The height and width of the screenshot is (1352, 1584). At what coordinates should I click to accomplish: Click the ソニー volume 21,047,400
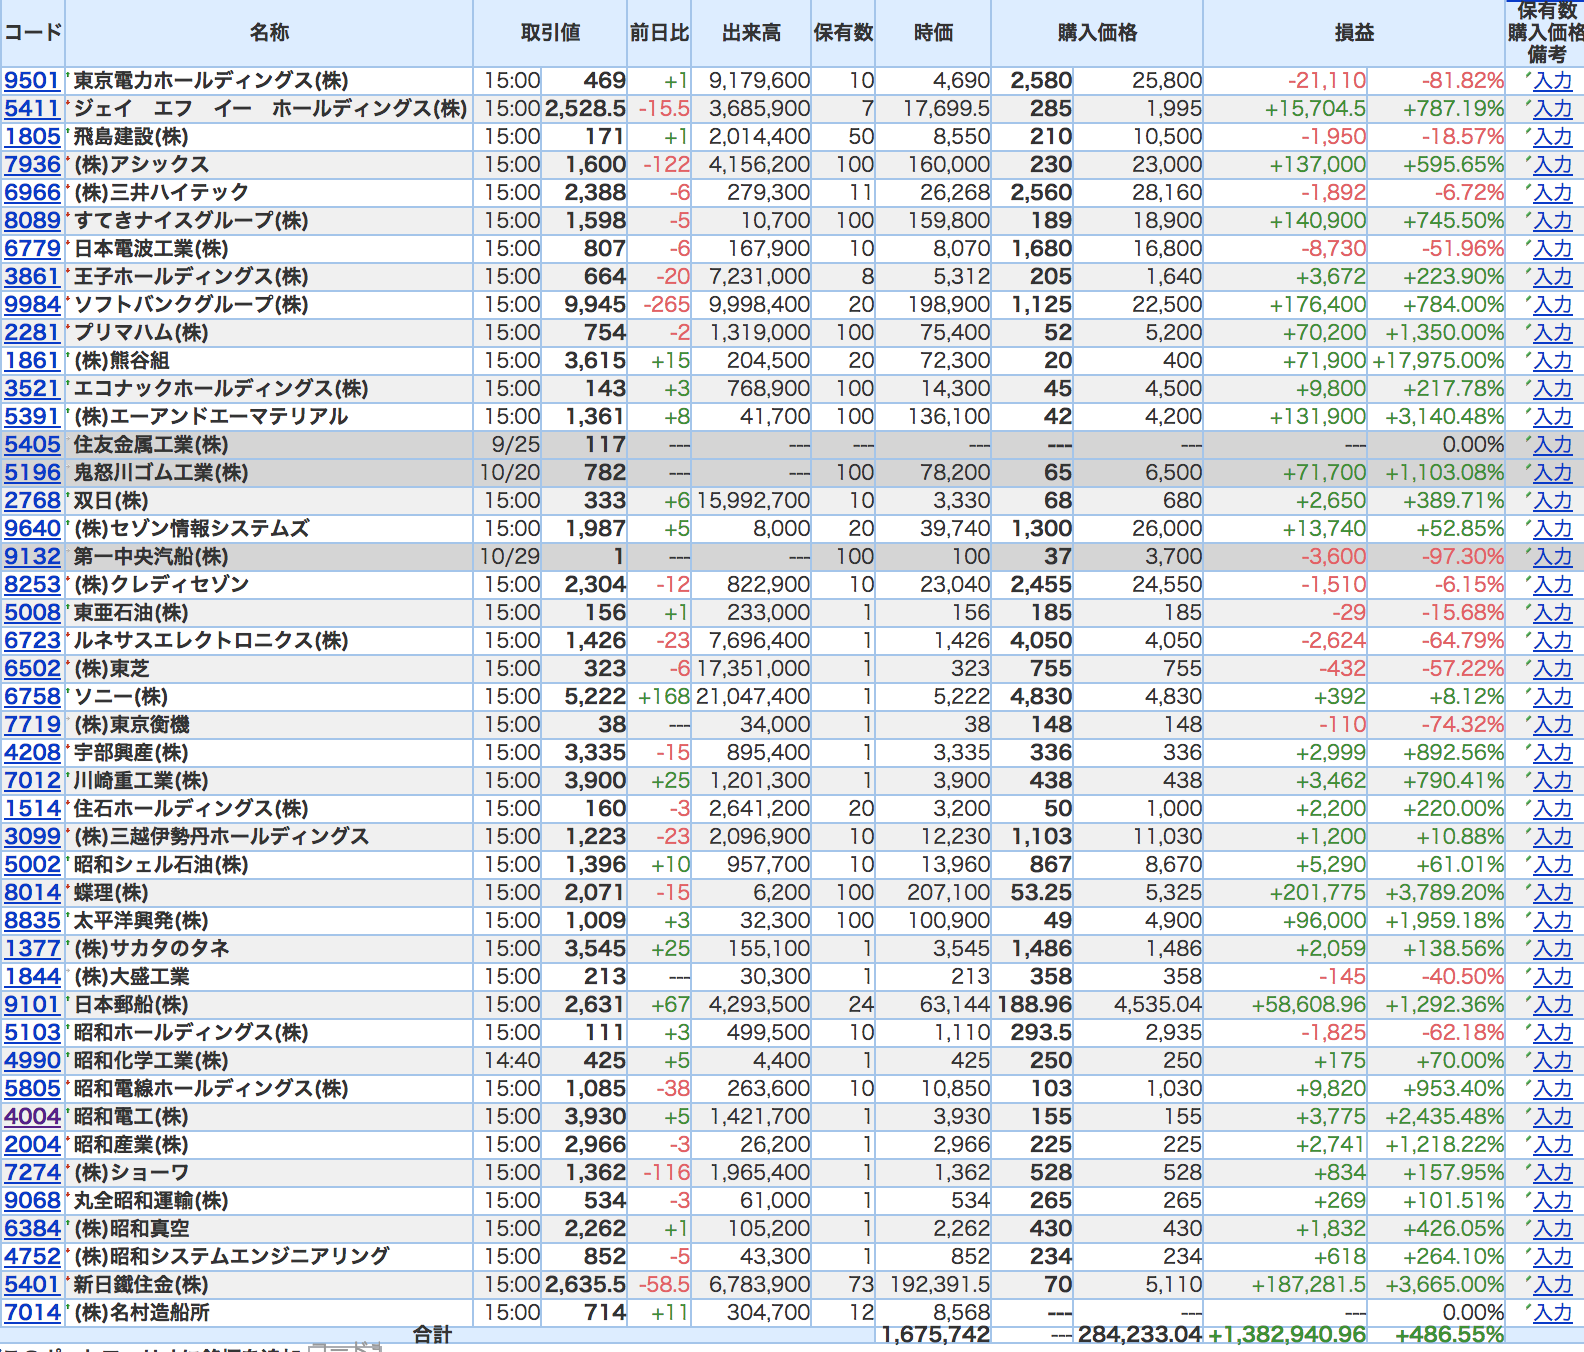[753, 697]
